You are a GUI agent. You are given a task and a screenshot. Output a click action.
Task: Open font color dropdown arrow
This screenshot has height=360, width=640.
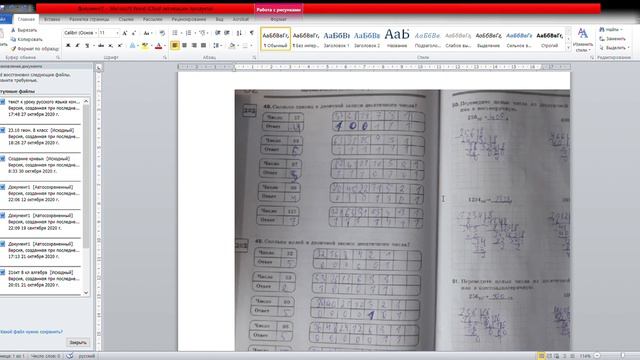(164, 46)
